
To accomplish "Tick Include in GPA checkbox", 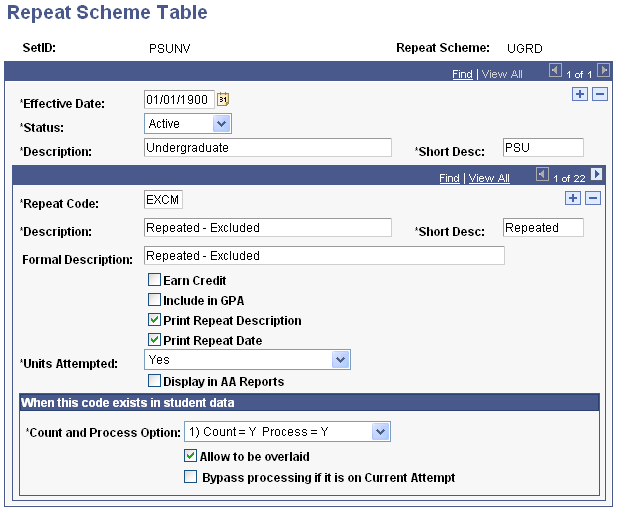I will click(154, 300).
